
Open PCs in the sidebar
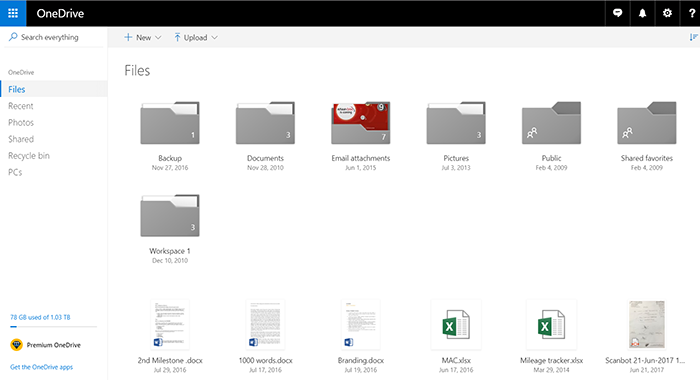(15, 172)
